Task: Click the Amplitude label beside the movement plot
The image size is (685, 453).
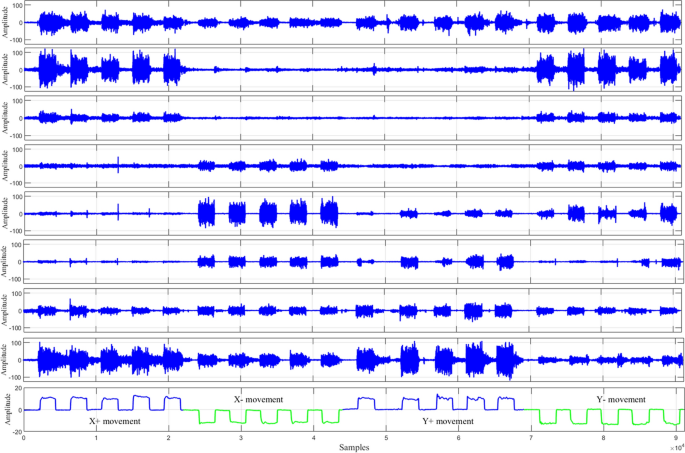Action: pyautogui.click(x=6, y=409)
